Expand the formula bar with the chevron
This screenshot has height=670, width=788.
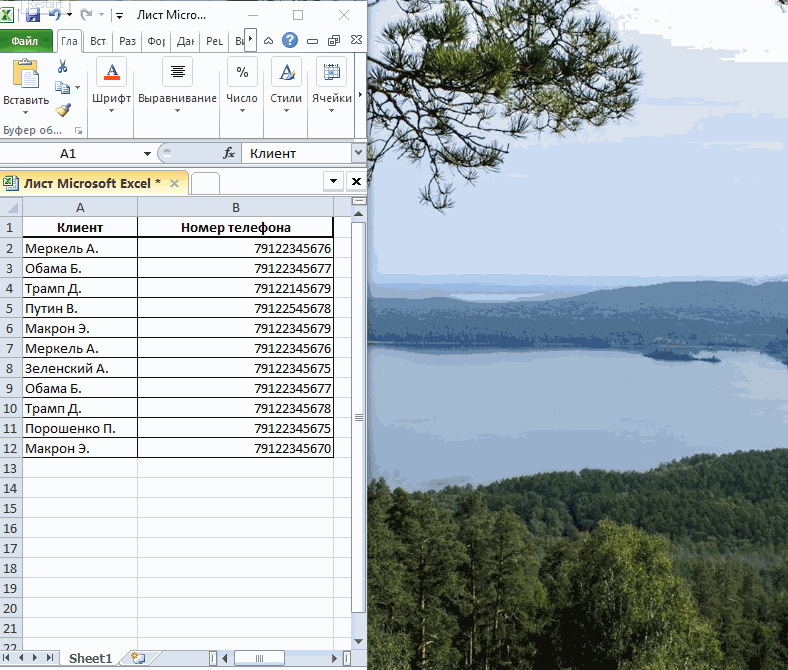[x=358, y=153]
